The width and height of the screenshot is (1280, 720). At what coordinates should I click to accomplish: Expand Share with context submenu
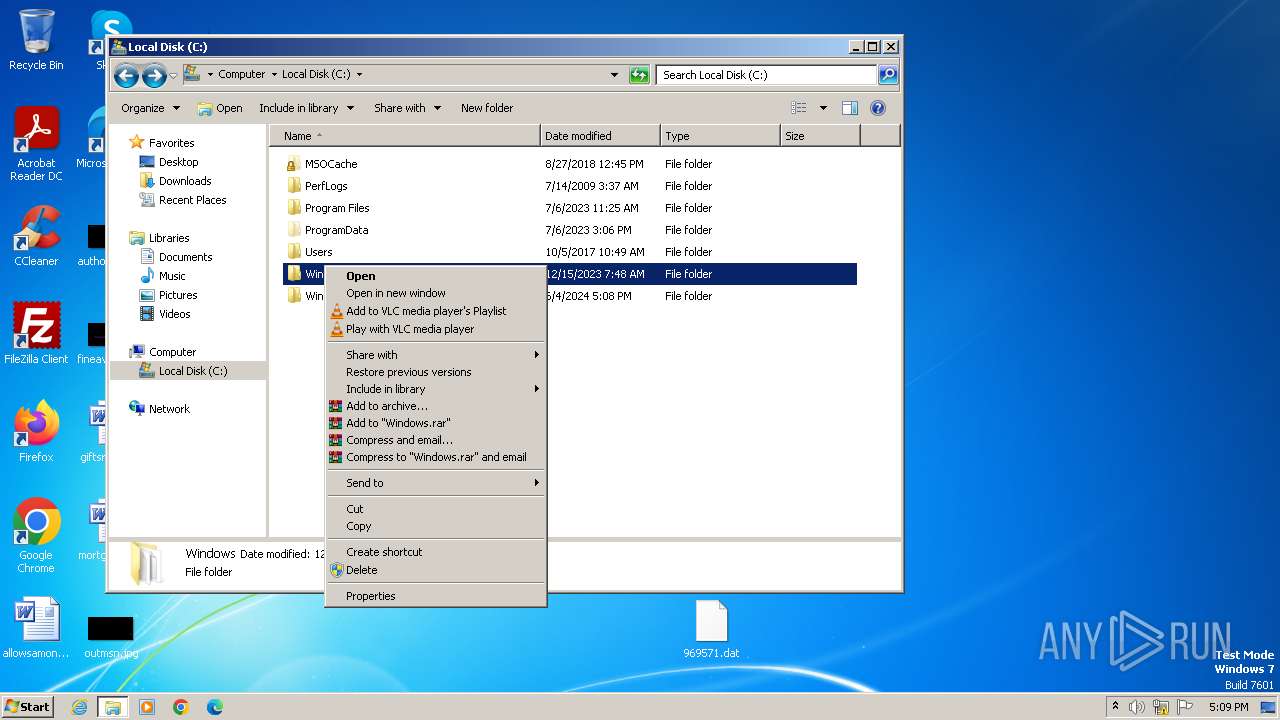click(x=436, y=355)
